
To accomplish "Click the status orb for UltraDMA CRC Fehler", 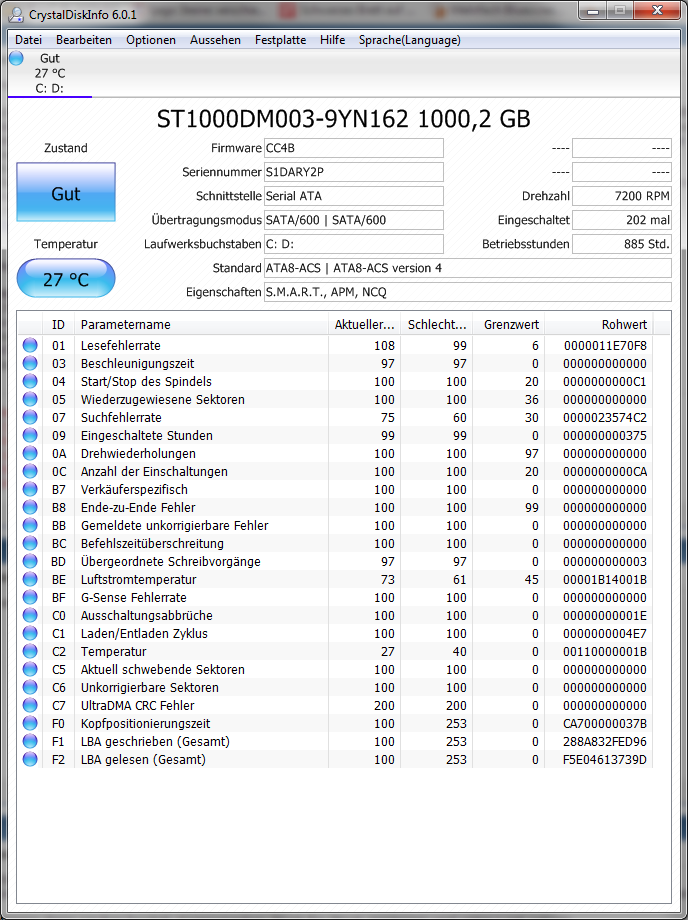I will [30, 705].
